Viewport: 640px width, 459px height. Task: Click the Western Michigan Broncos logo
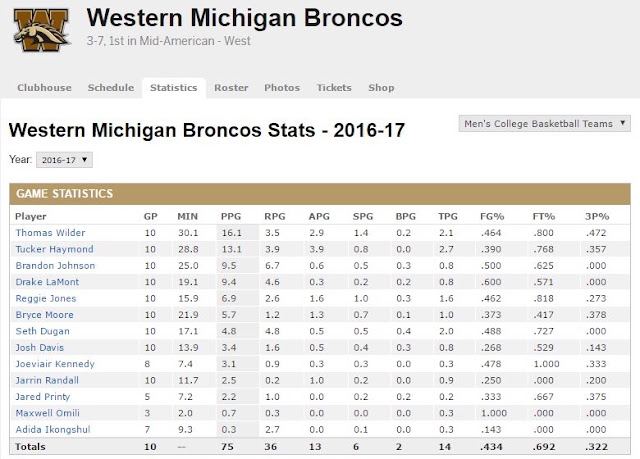pos(41,30)
